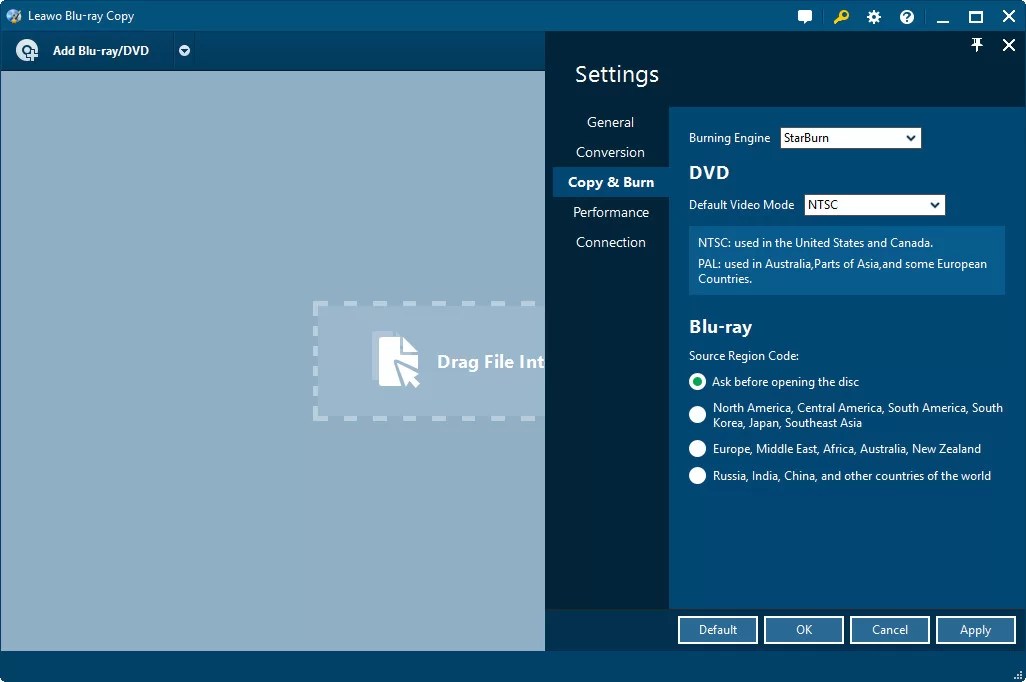Pin the Settings panel
The height and width of the screenshot is (682, 1026).
pos(977,45)
